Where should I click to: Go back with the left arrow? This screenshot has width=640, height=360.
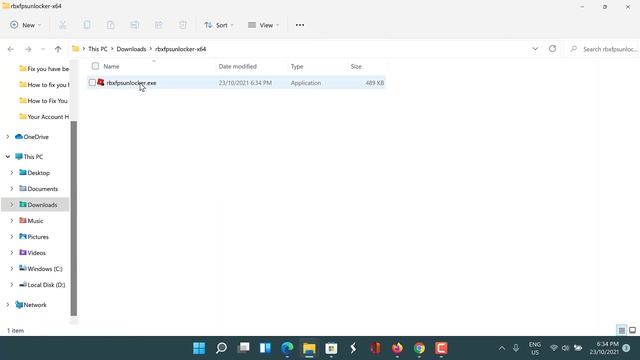coord(11,49)
